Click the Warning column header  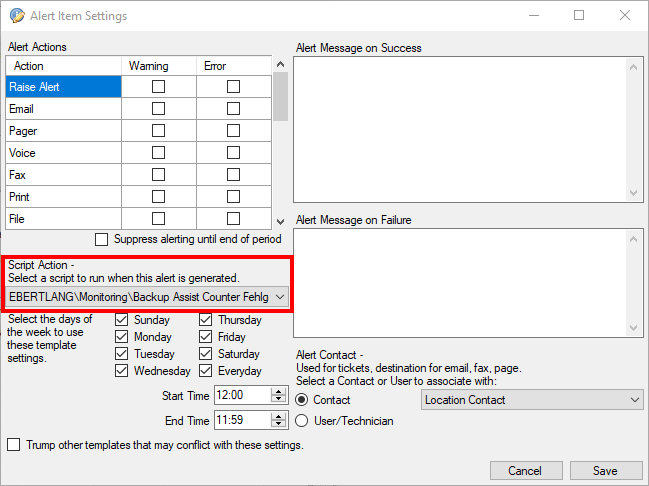tap(158, 66)
